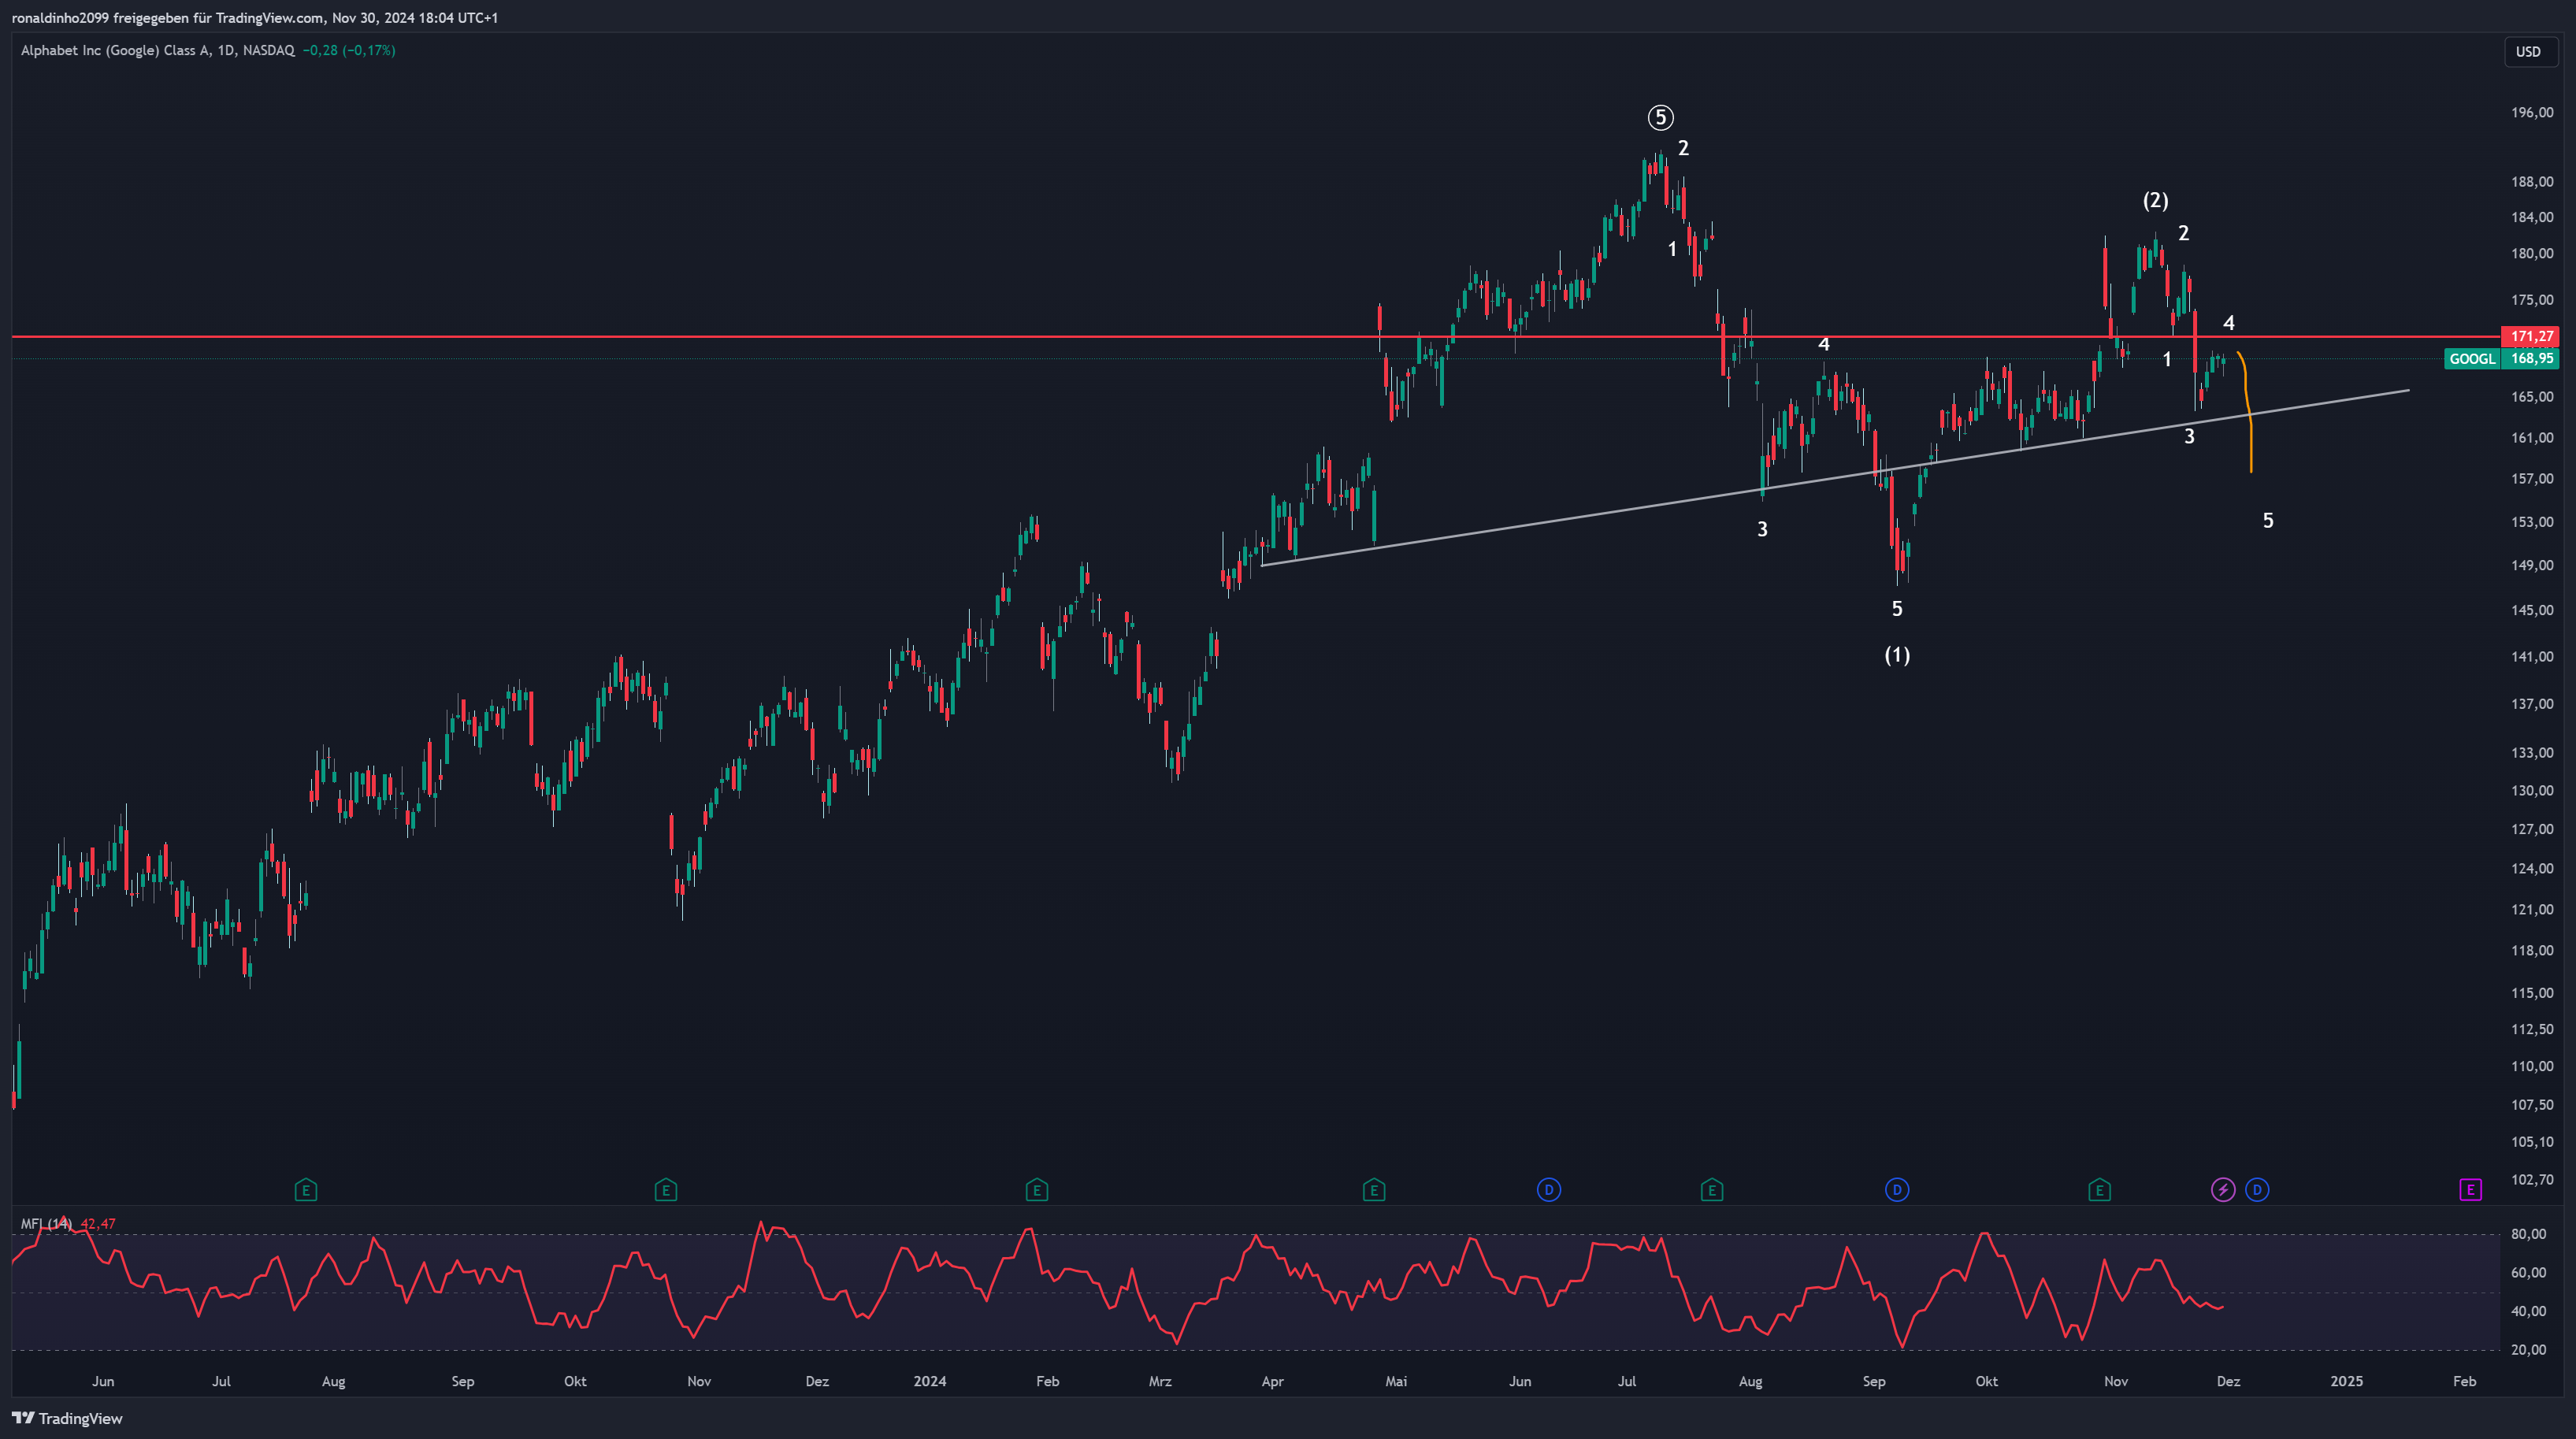Open the dividend D marker beside lightning icon
Image resolution: width=2576 pixels, height=1439 pixels.
[2257, 1190]
